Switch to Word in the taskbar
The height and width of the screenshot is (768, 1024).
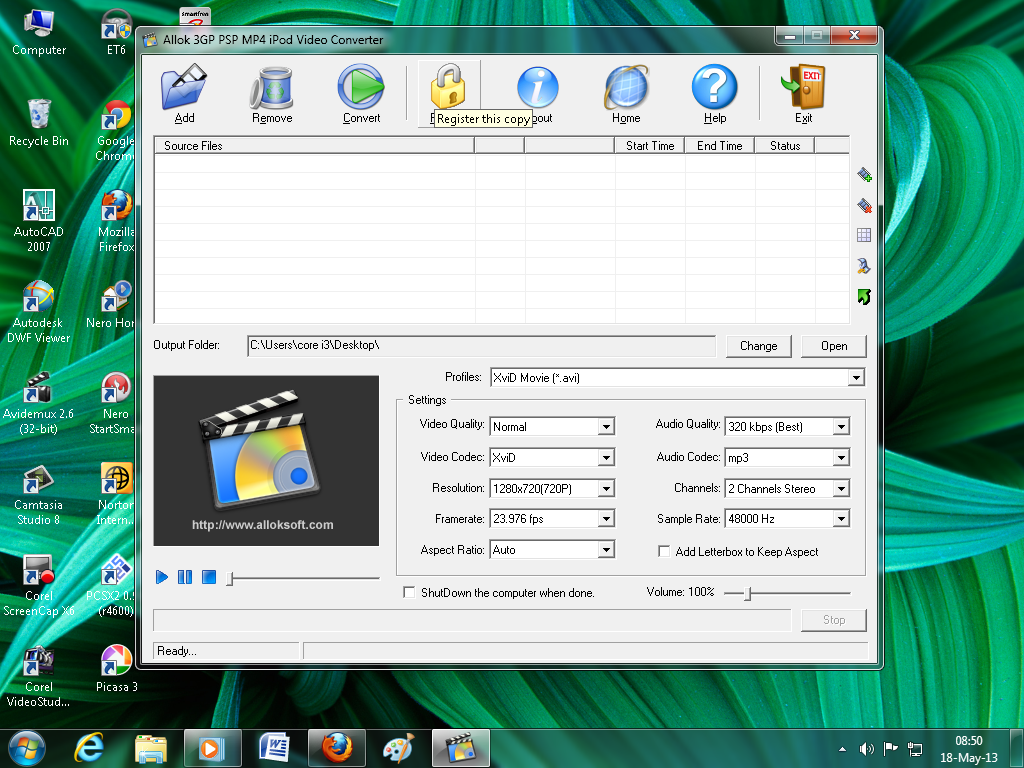(274, 748)
